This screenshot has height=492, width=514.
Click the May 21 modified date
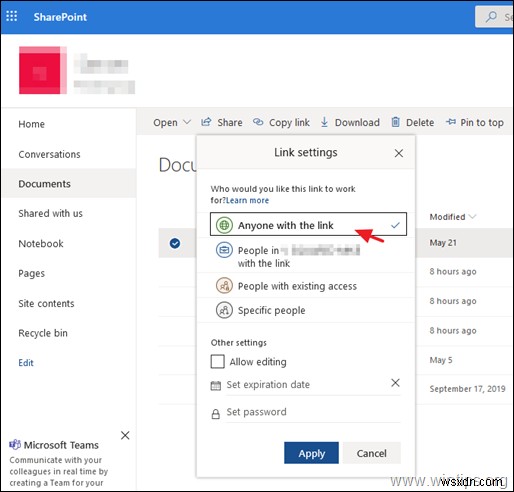tap(443, 243)
